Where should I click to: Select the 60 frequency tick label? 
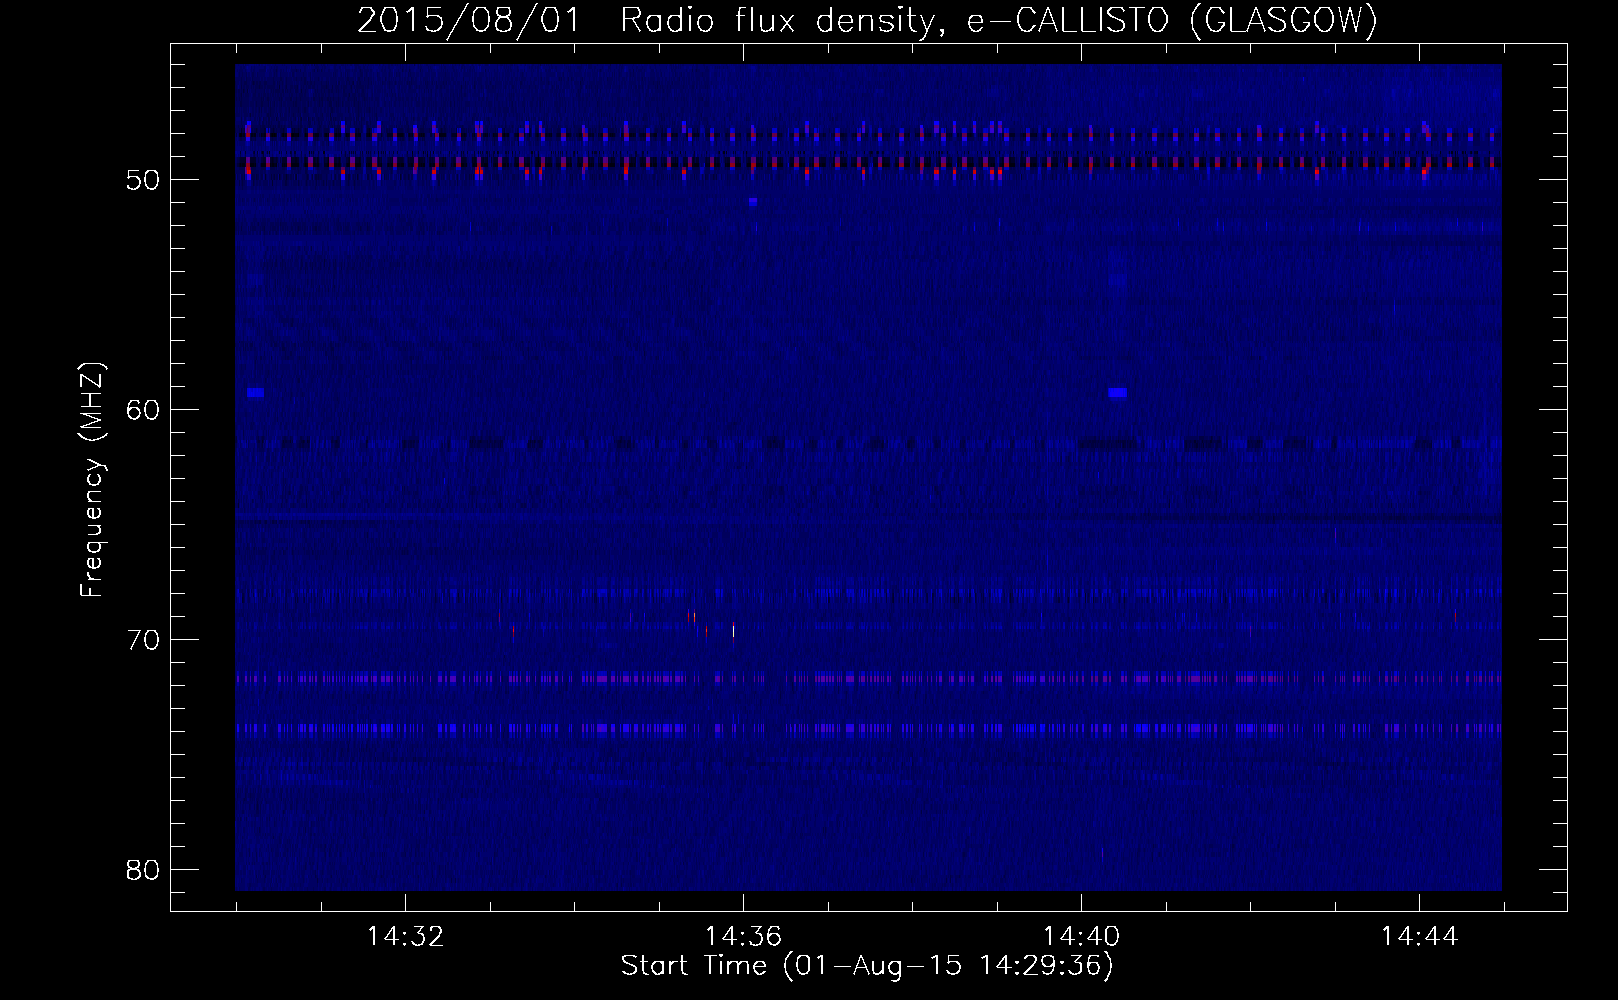[x=143, y=410]
